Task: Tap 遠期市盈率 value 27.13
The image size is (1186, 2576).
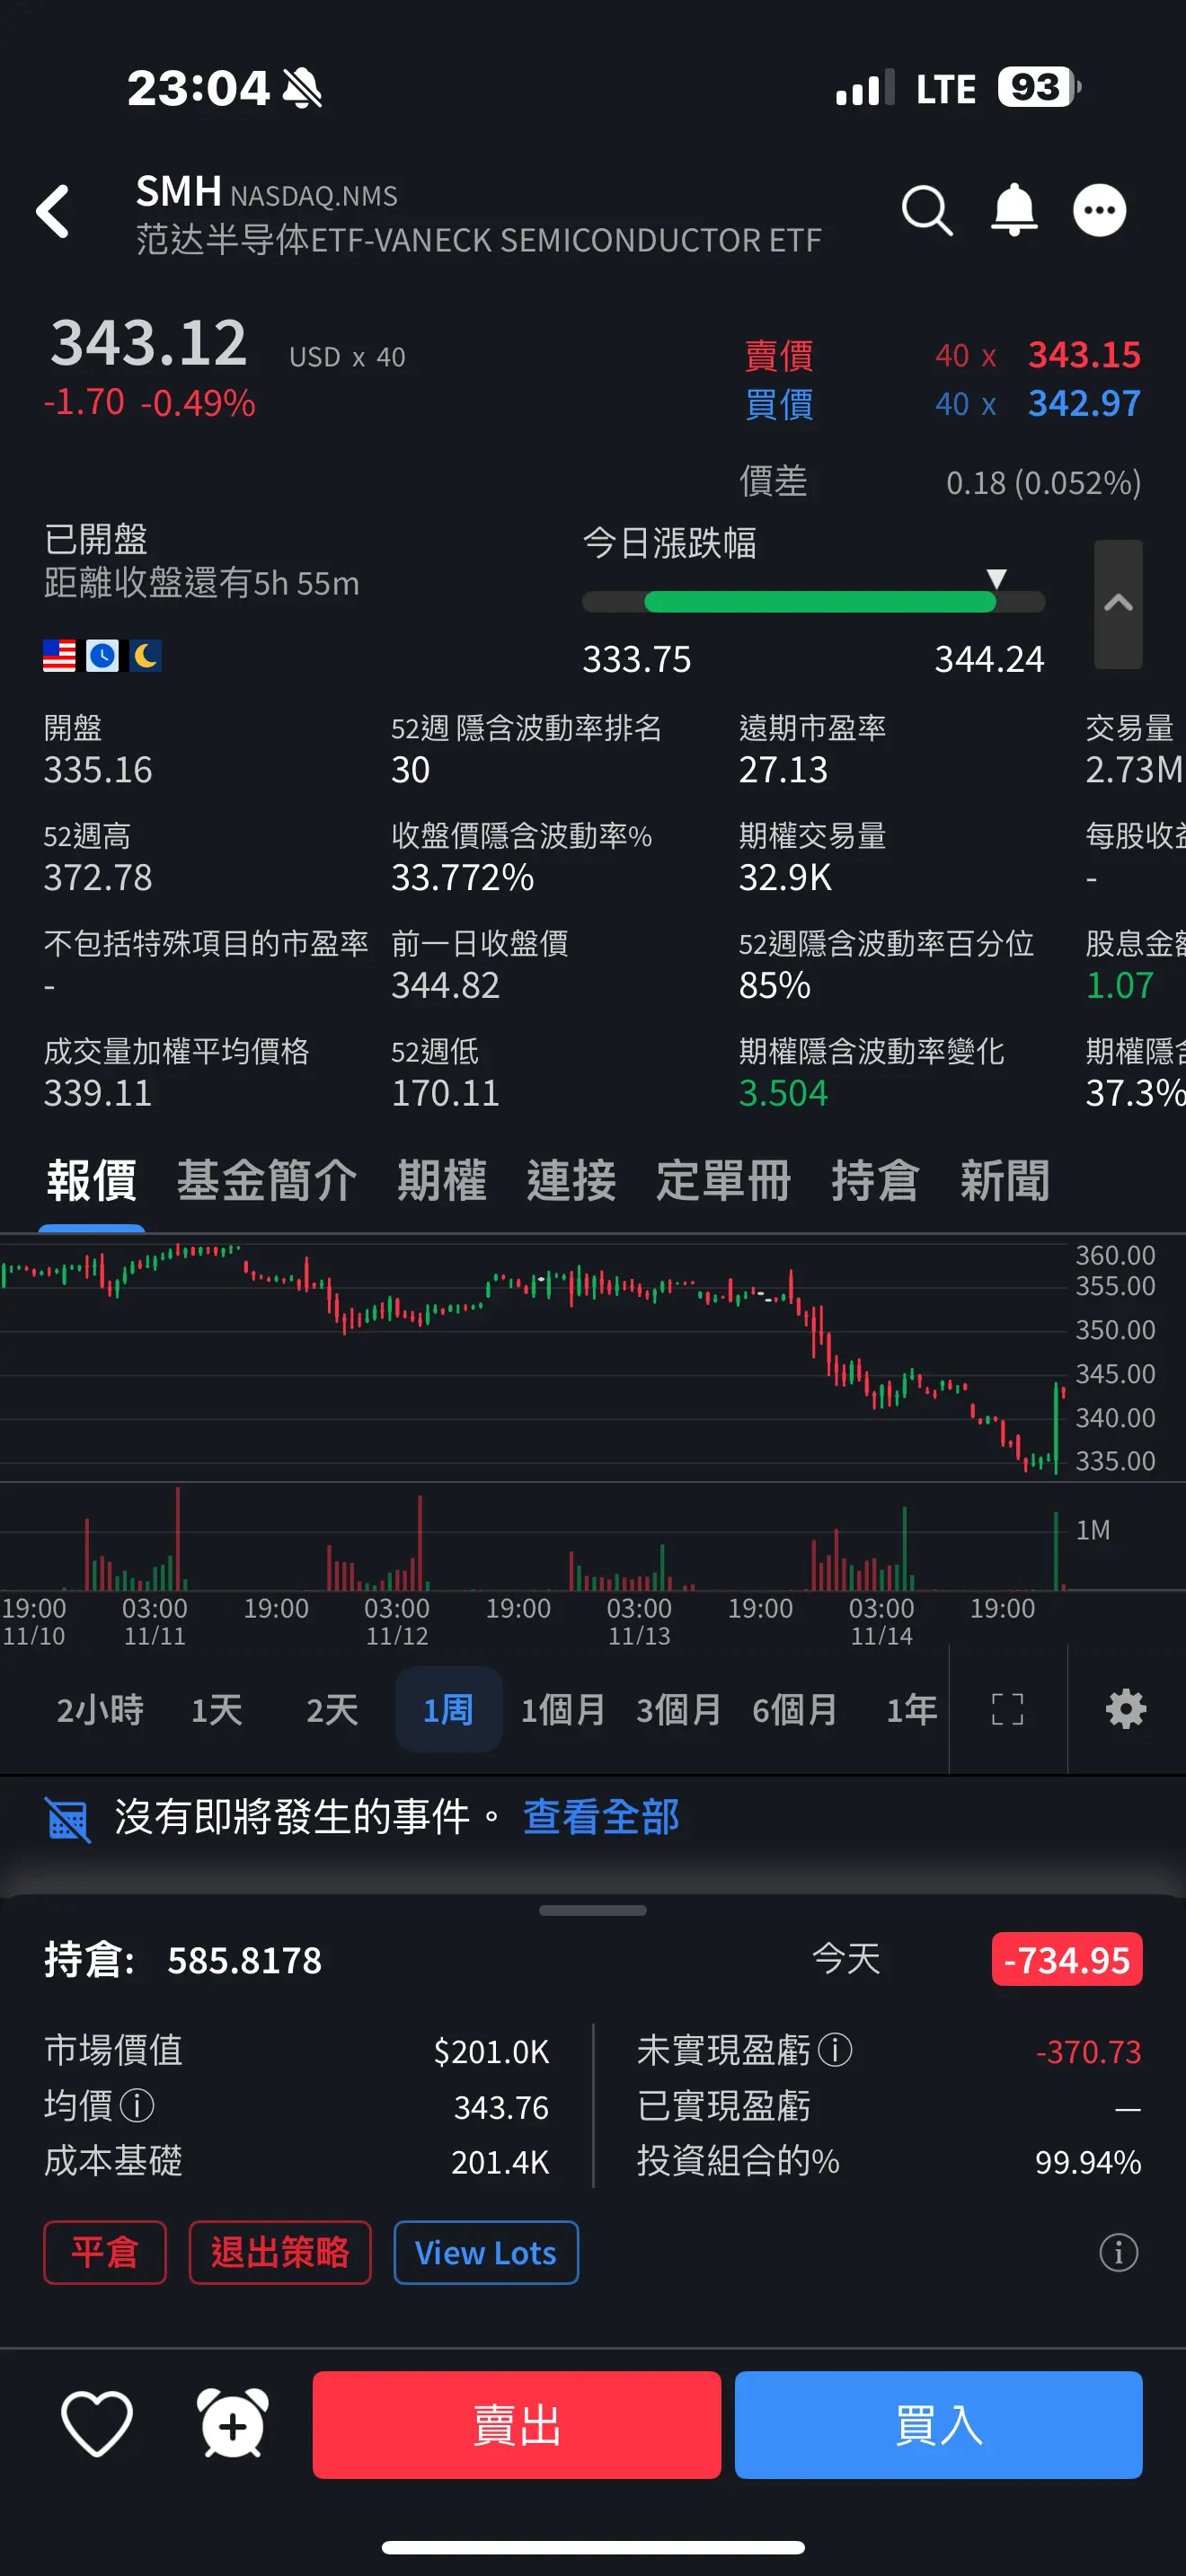Action: pyautogui.click(x=783, y=770)
